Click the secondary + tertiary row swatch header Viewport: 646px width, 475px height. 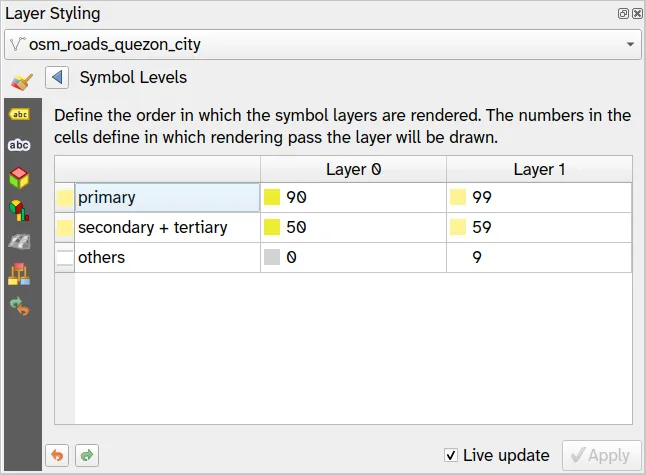click(x=65, y=227)
